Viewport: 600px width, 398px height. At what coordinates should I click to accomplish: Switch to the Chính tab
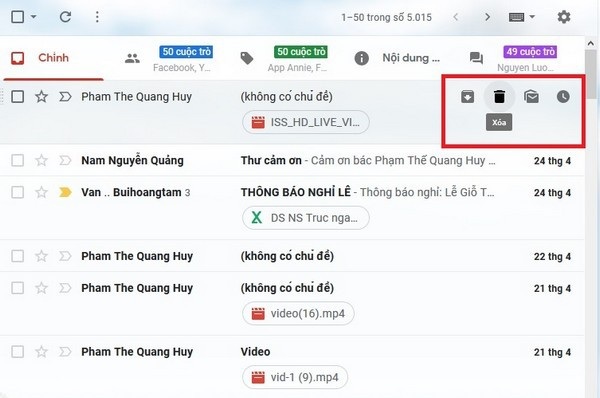click(54, 58)
